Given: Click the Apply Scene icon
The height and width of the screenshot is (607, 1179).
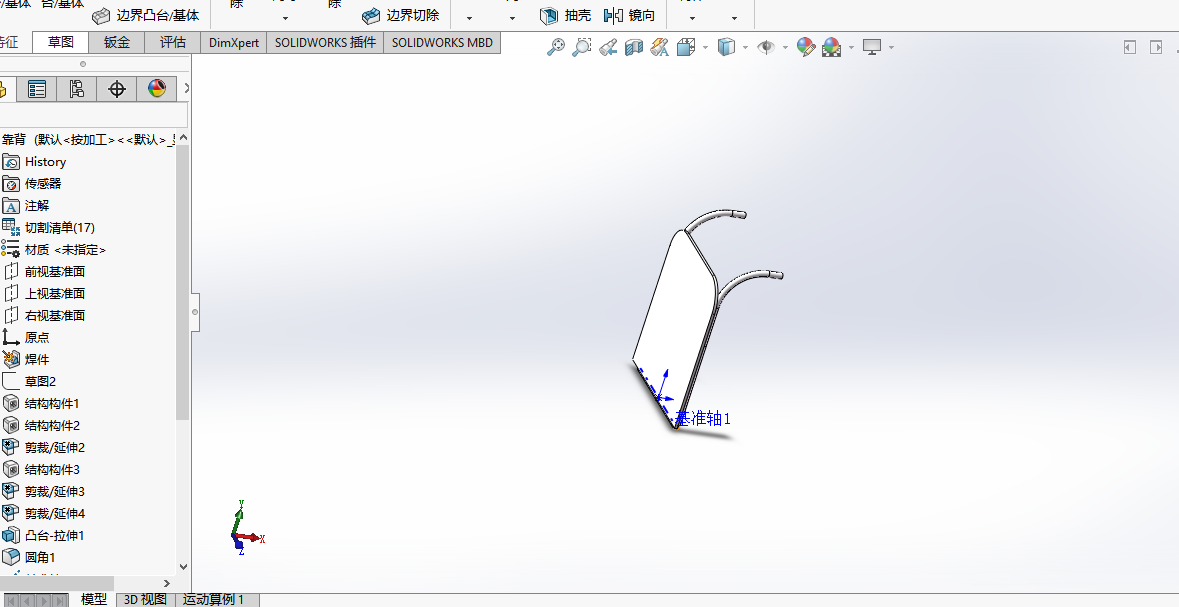Looking at the screenshot, I should coord(831,47).
